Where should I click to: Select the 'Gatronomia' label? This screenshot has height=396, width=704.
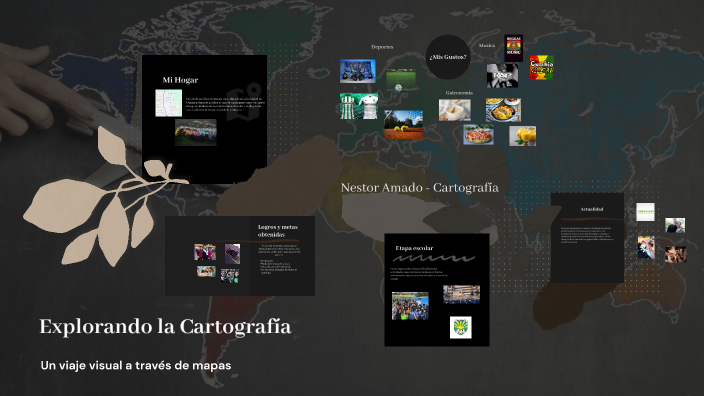(x=459, y=92)
